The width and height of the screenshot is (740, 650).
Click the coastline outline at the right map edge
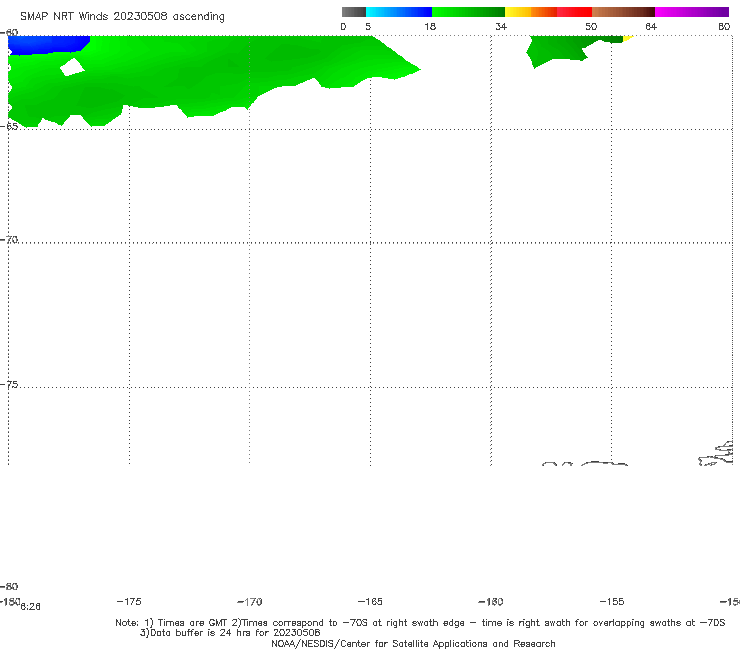click(716, 453)
